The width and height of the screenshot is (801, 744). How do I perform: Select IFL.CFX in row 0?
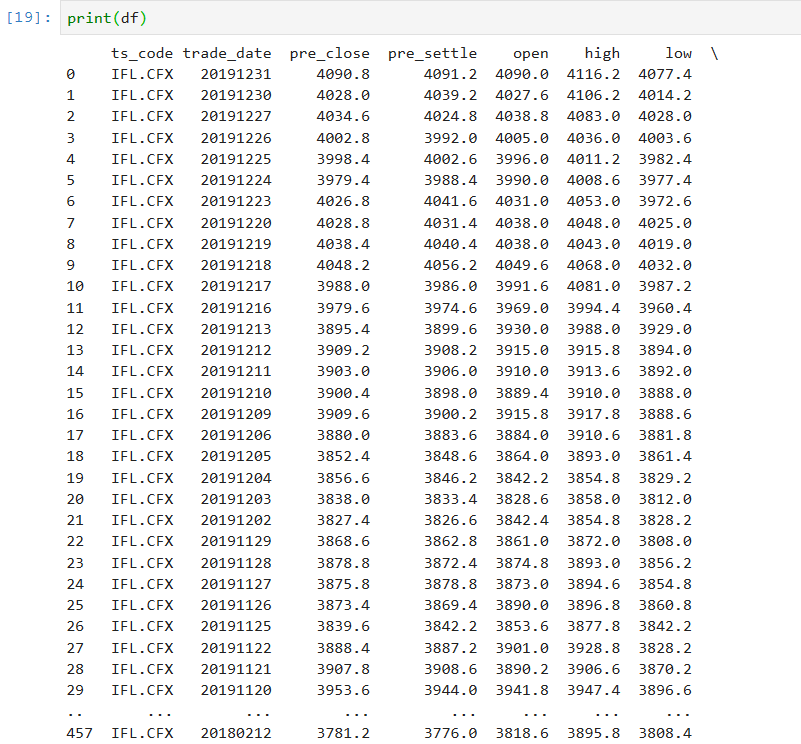point(140,74)
